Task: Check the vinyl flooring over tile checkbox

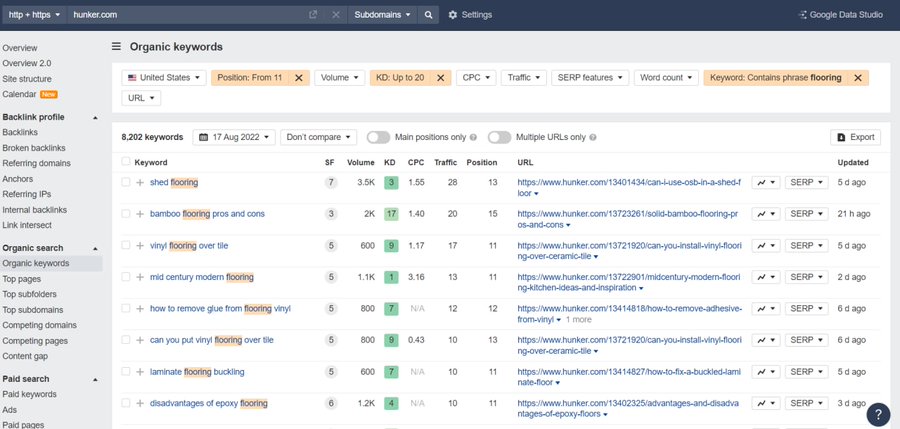Action: pyautogui.click(x=126, y=245)
